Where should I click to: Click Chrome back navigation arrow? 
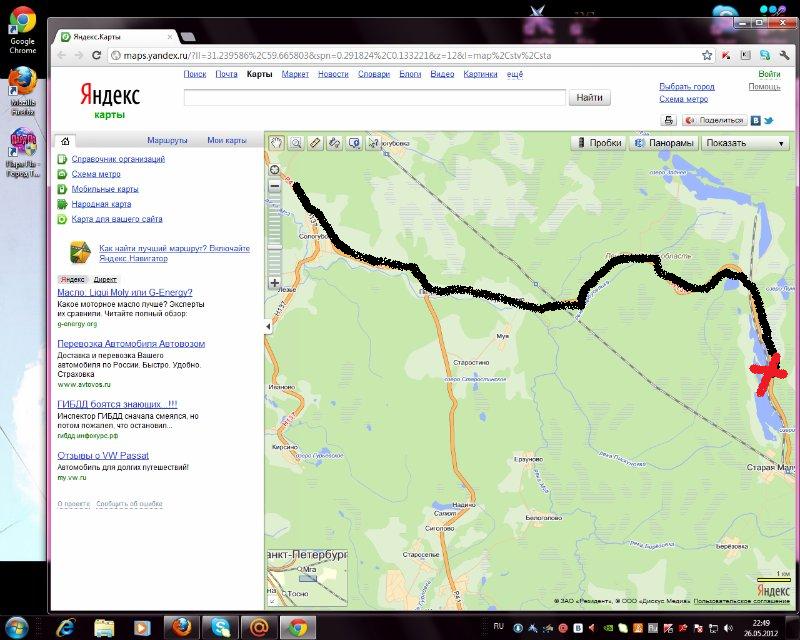tap(62, 55)
